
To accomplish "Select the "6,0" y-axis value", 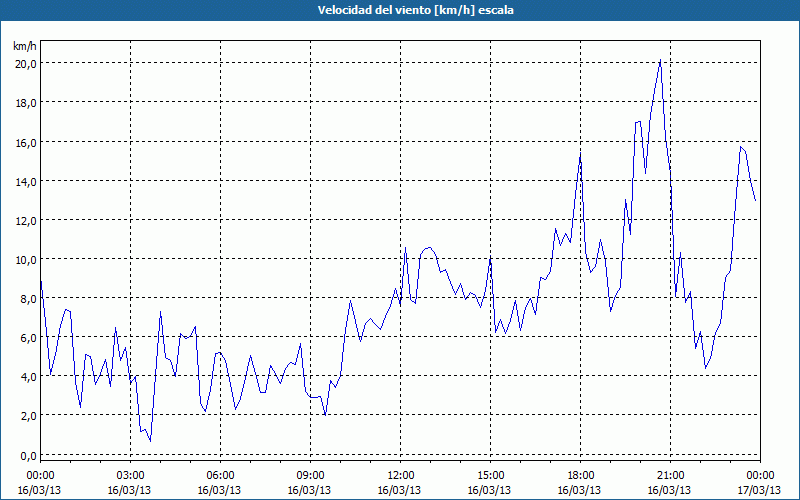I will coord(27,338).
